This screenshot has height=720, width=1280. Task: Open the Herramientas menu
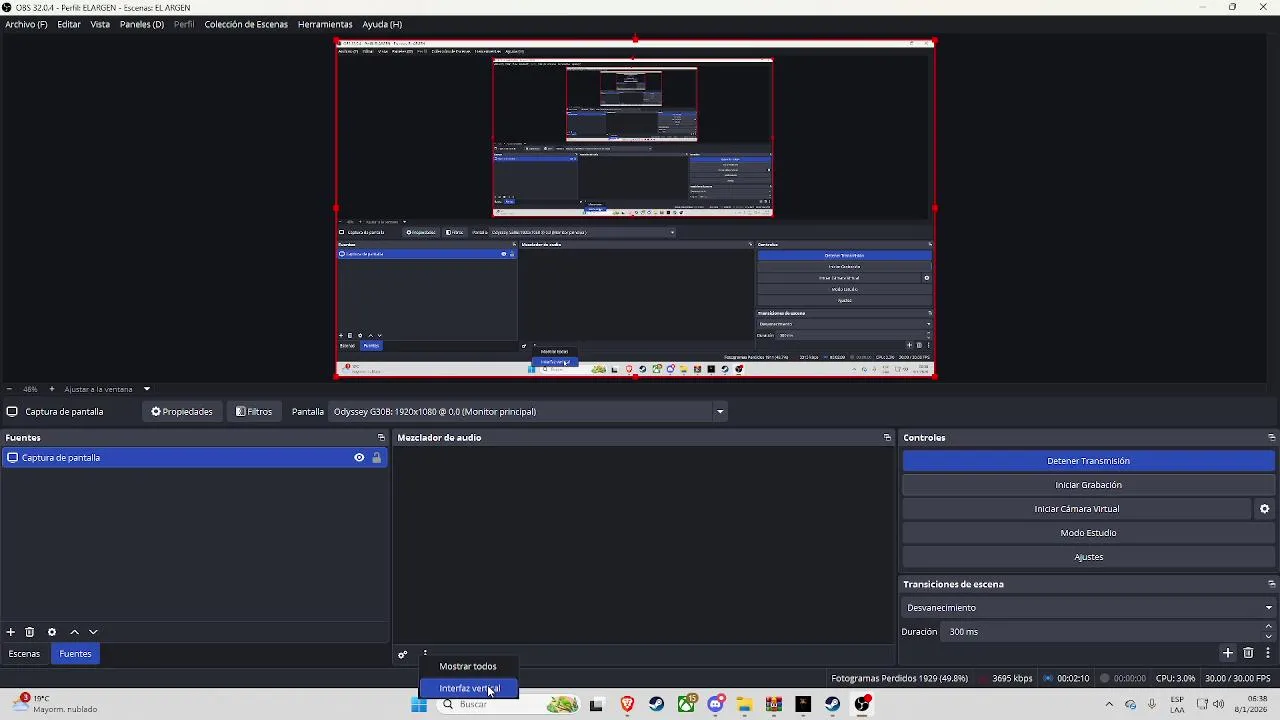tap(325, 24)
